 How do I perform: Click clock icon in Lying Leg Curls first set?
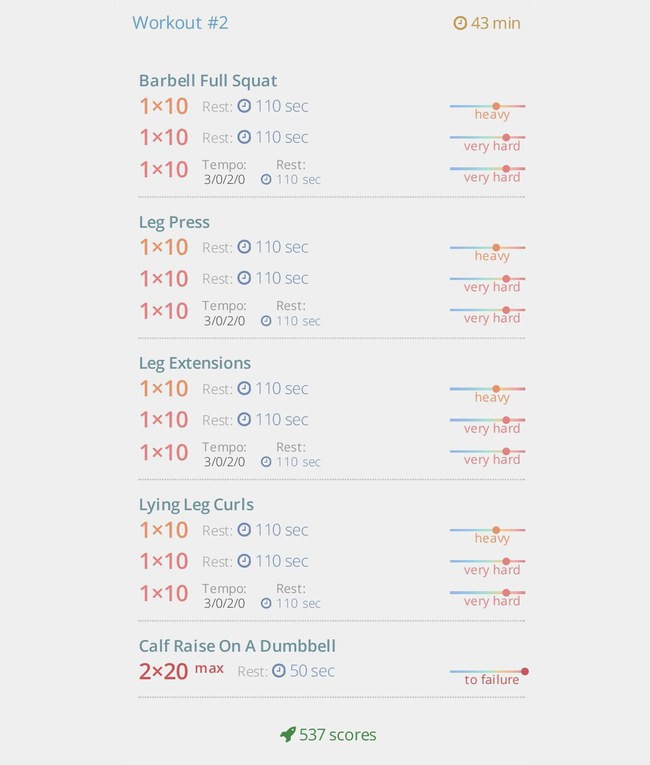(x=244, y=530)
